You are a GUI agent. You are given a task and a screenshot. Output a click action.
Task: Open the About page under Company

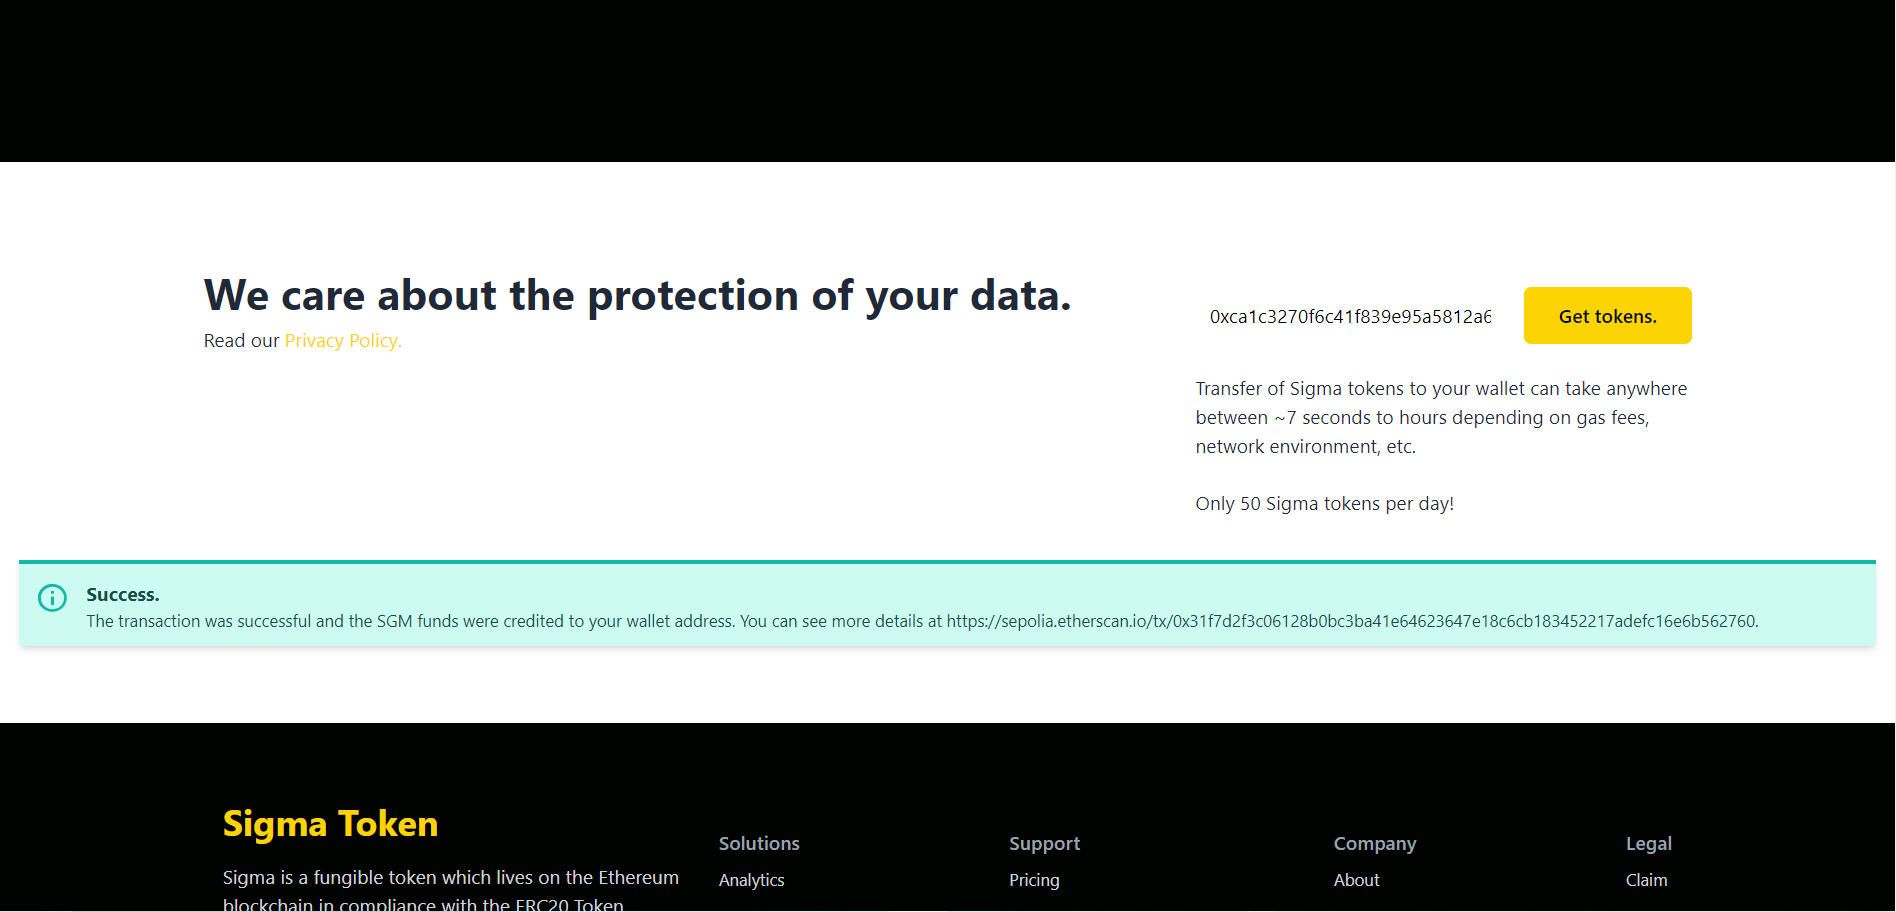click(1356, 880)
